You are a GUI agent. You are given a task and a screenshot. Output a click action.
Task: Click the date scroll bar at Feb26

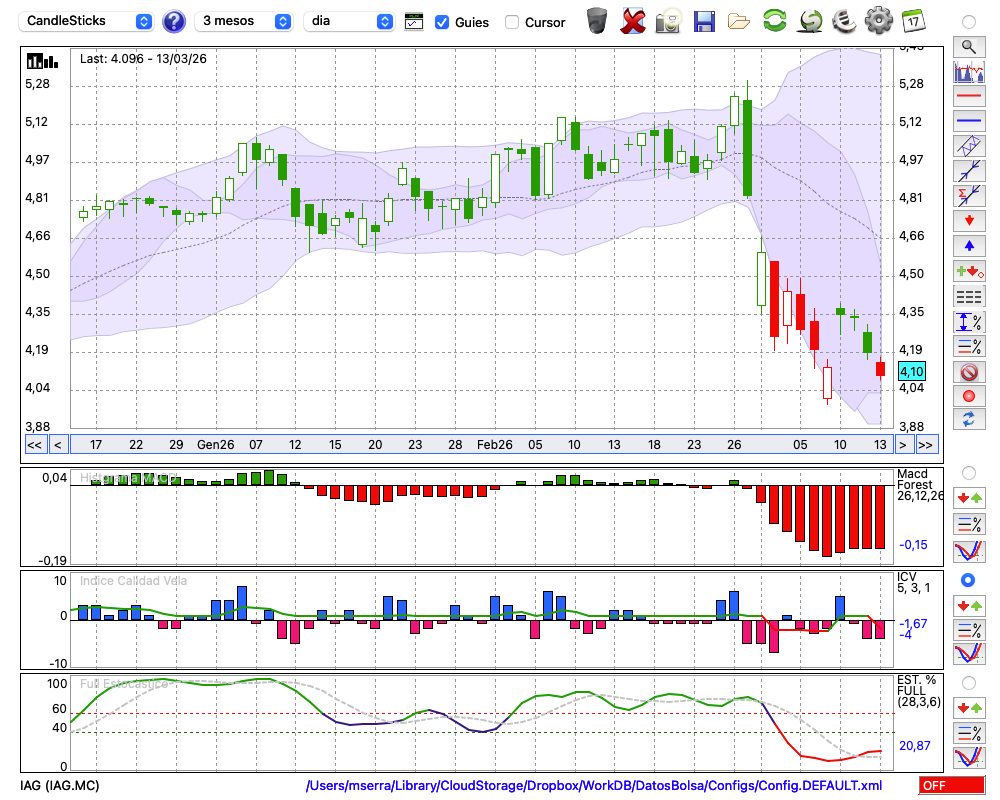pos(495,445)
